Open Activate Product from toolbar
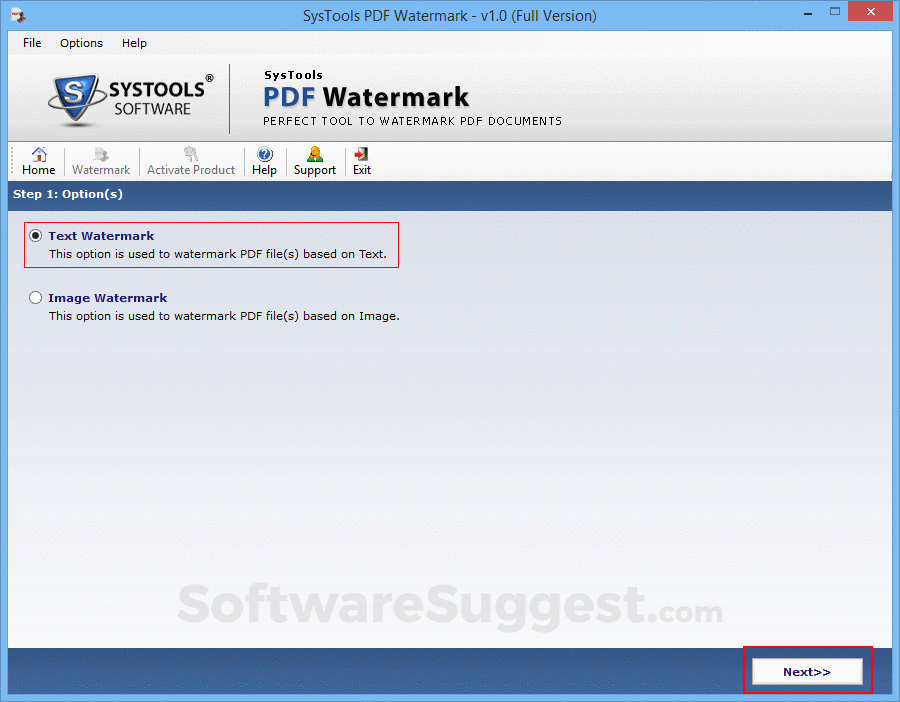Image resolution: width=900 pixels, height=702 pixels. (x=191, y=161)
